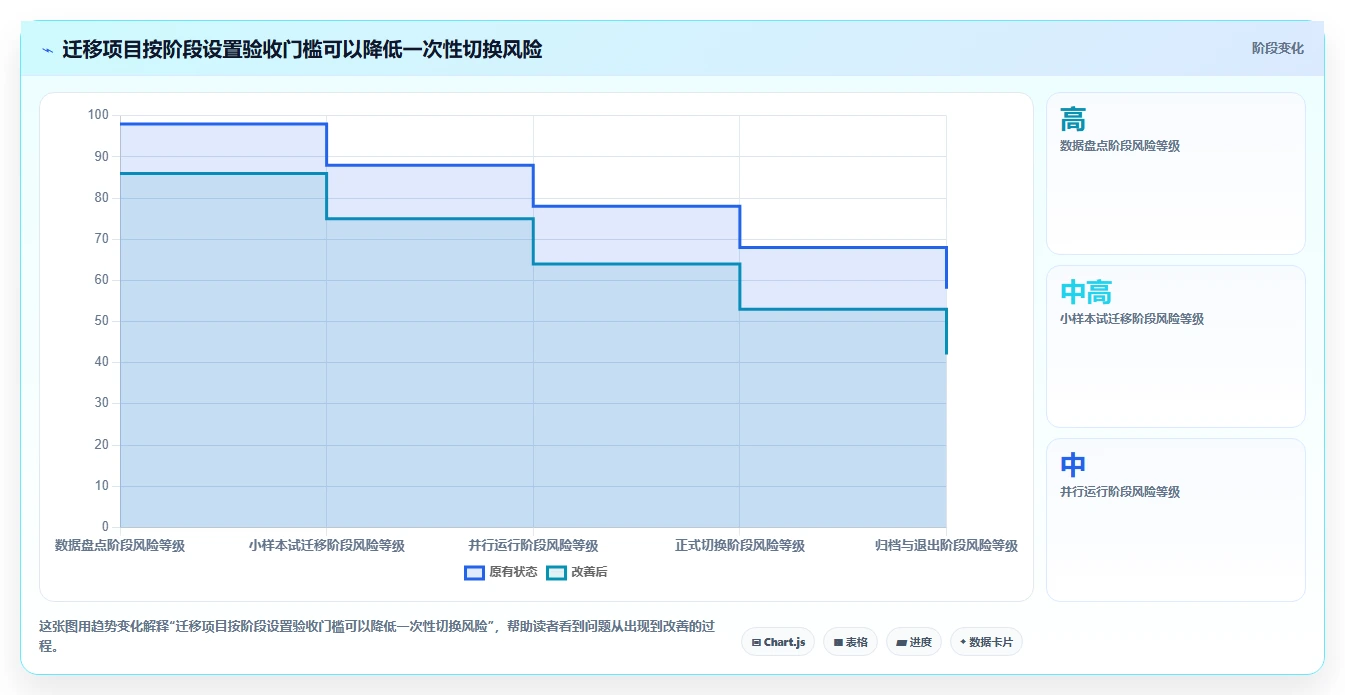The height and width of the screenshot is (695, 1345).
Task: Click x-axis label 正式切换阶段风险等级
Action: (x=740, y=545)
